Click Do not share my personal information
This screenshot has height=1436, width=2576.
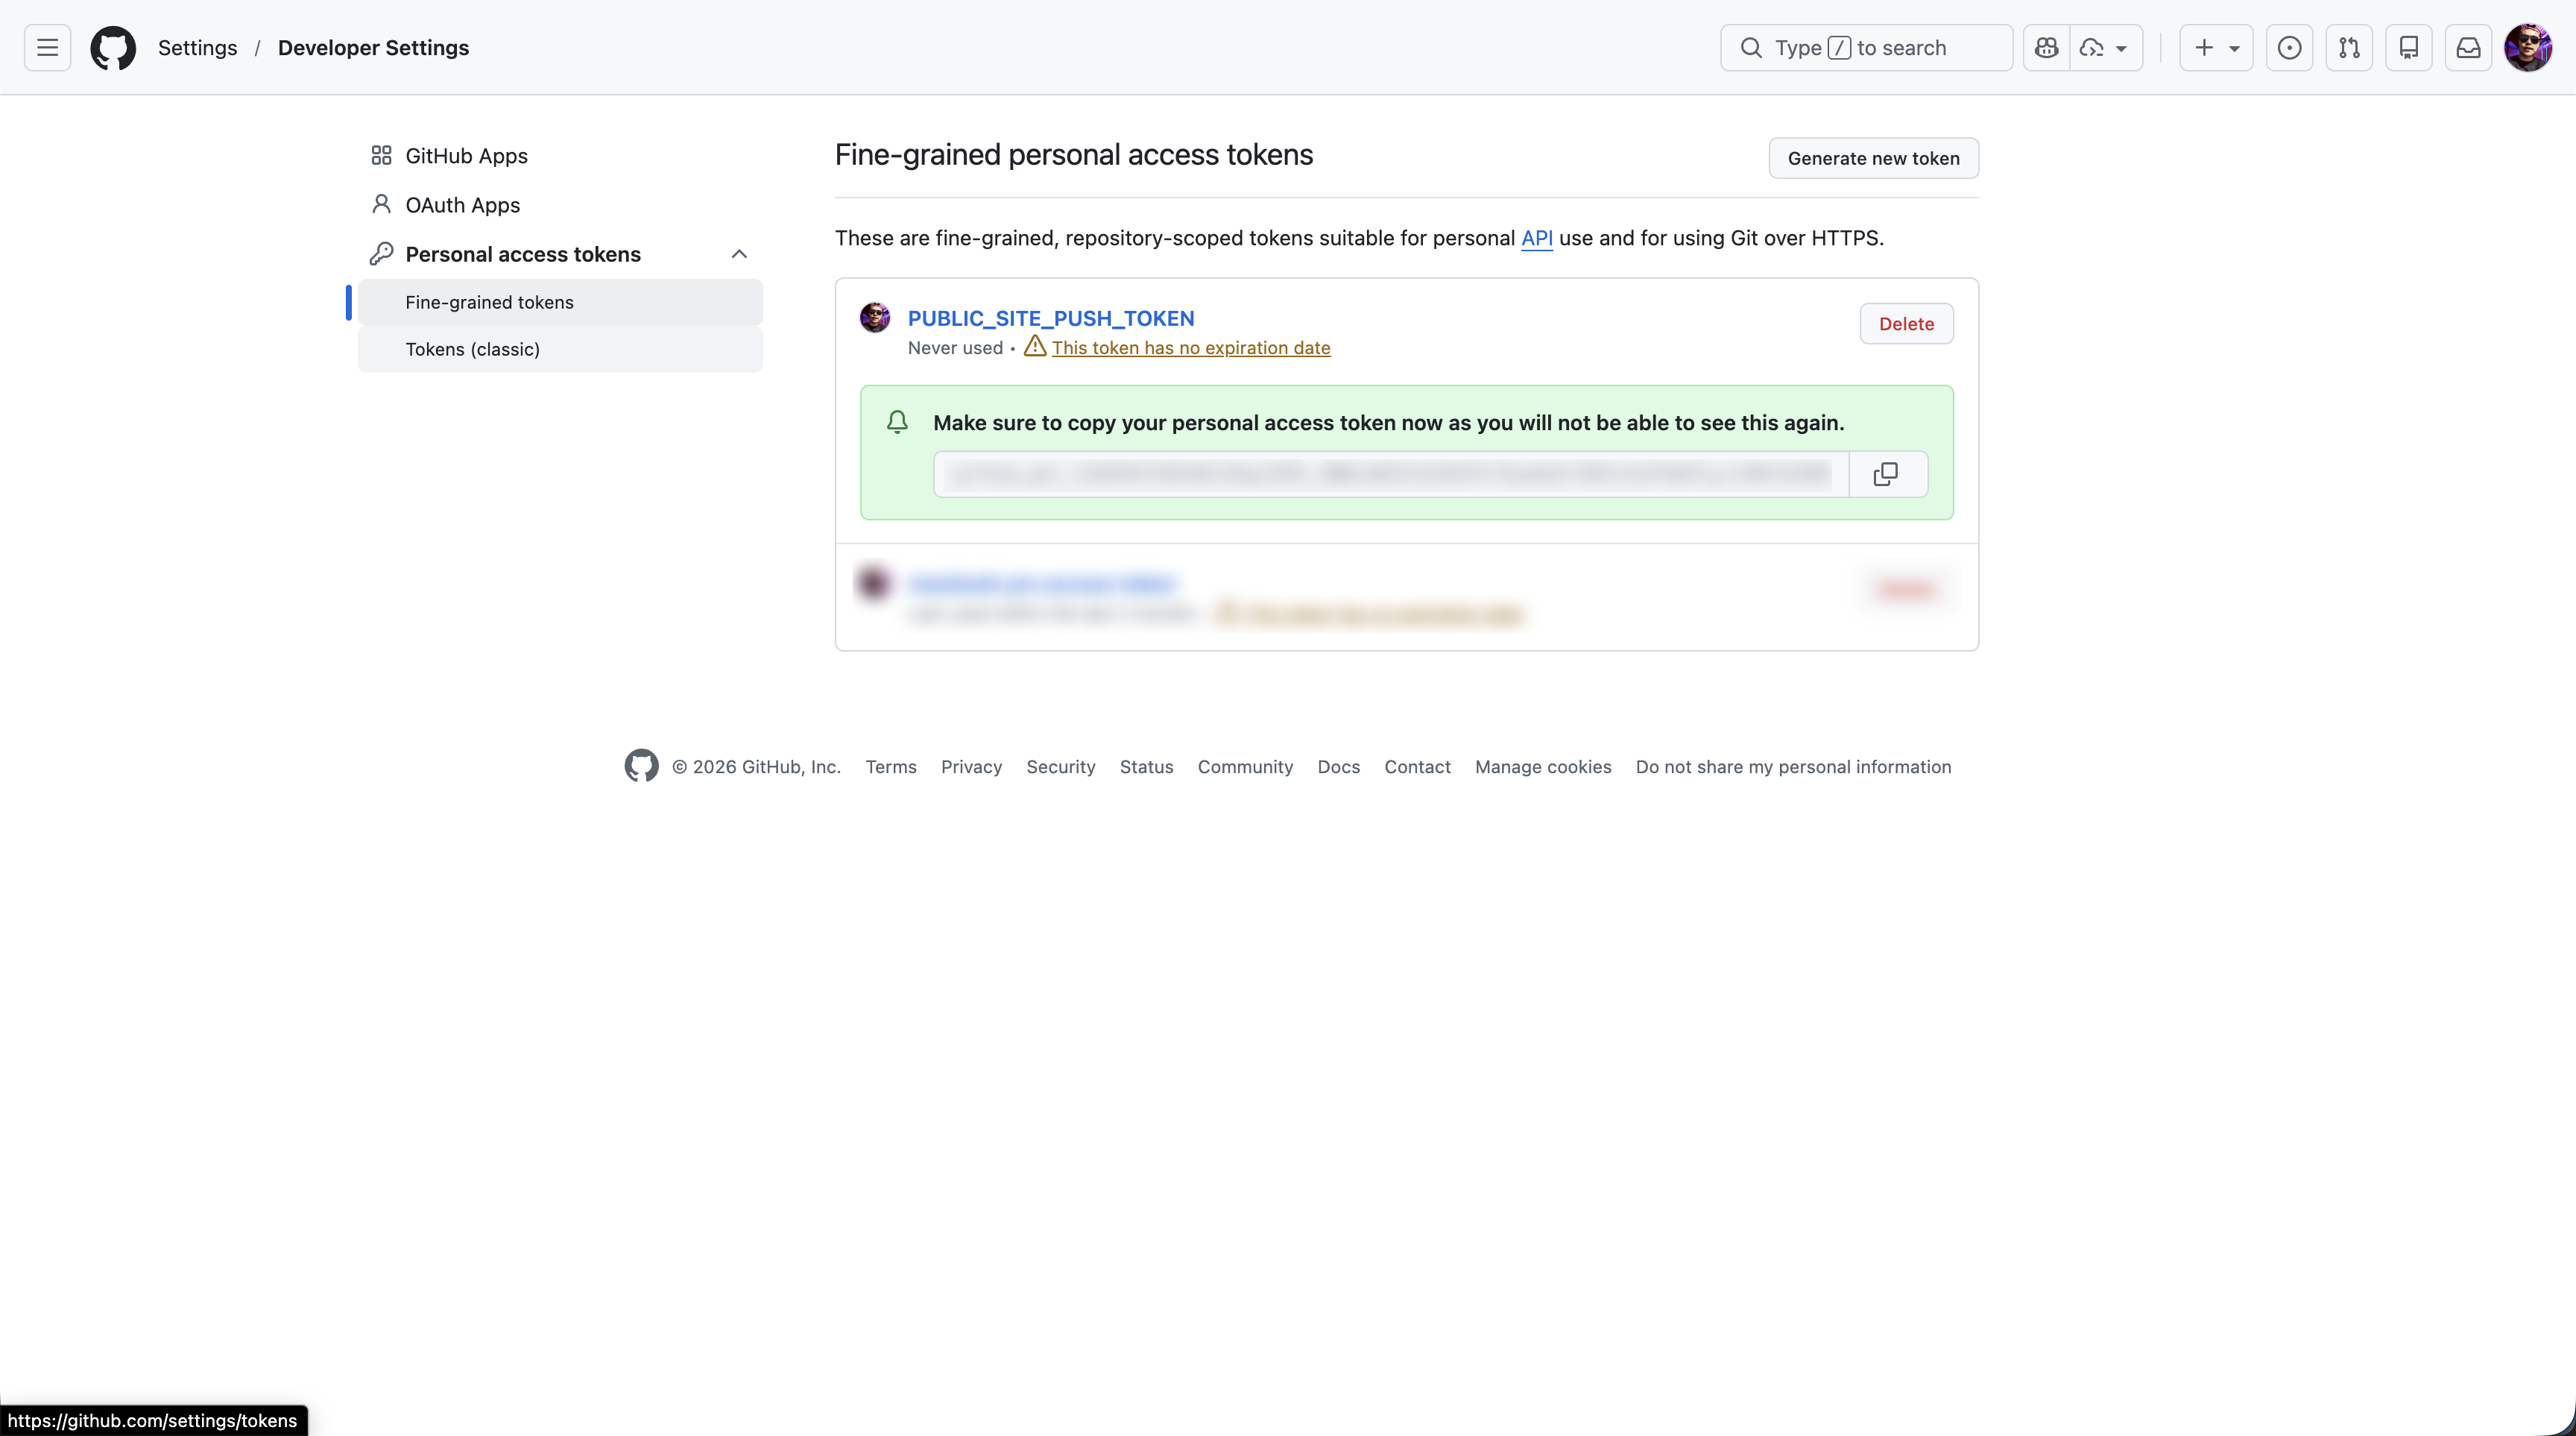click(x=1793, y=767)
